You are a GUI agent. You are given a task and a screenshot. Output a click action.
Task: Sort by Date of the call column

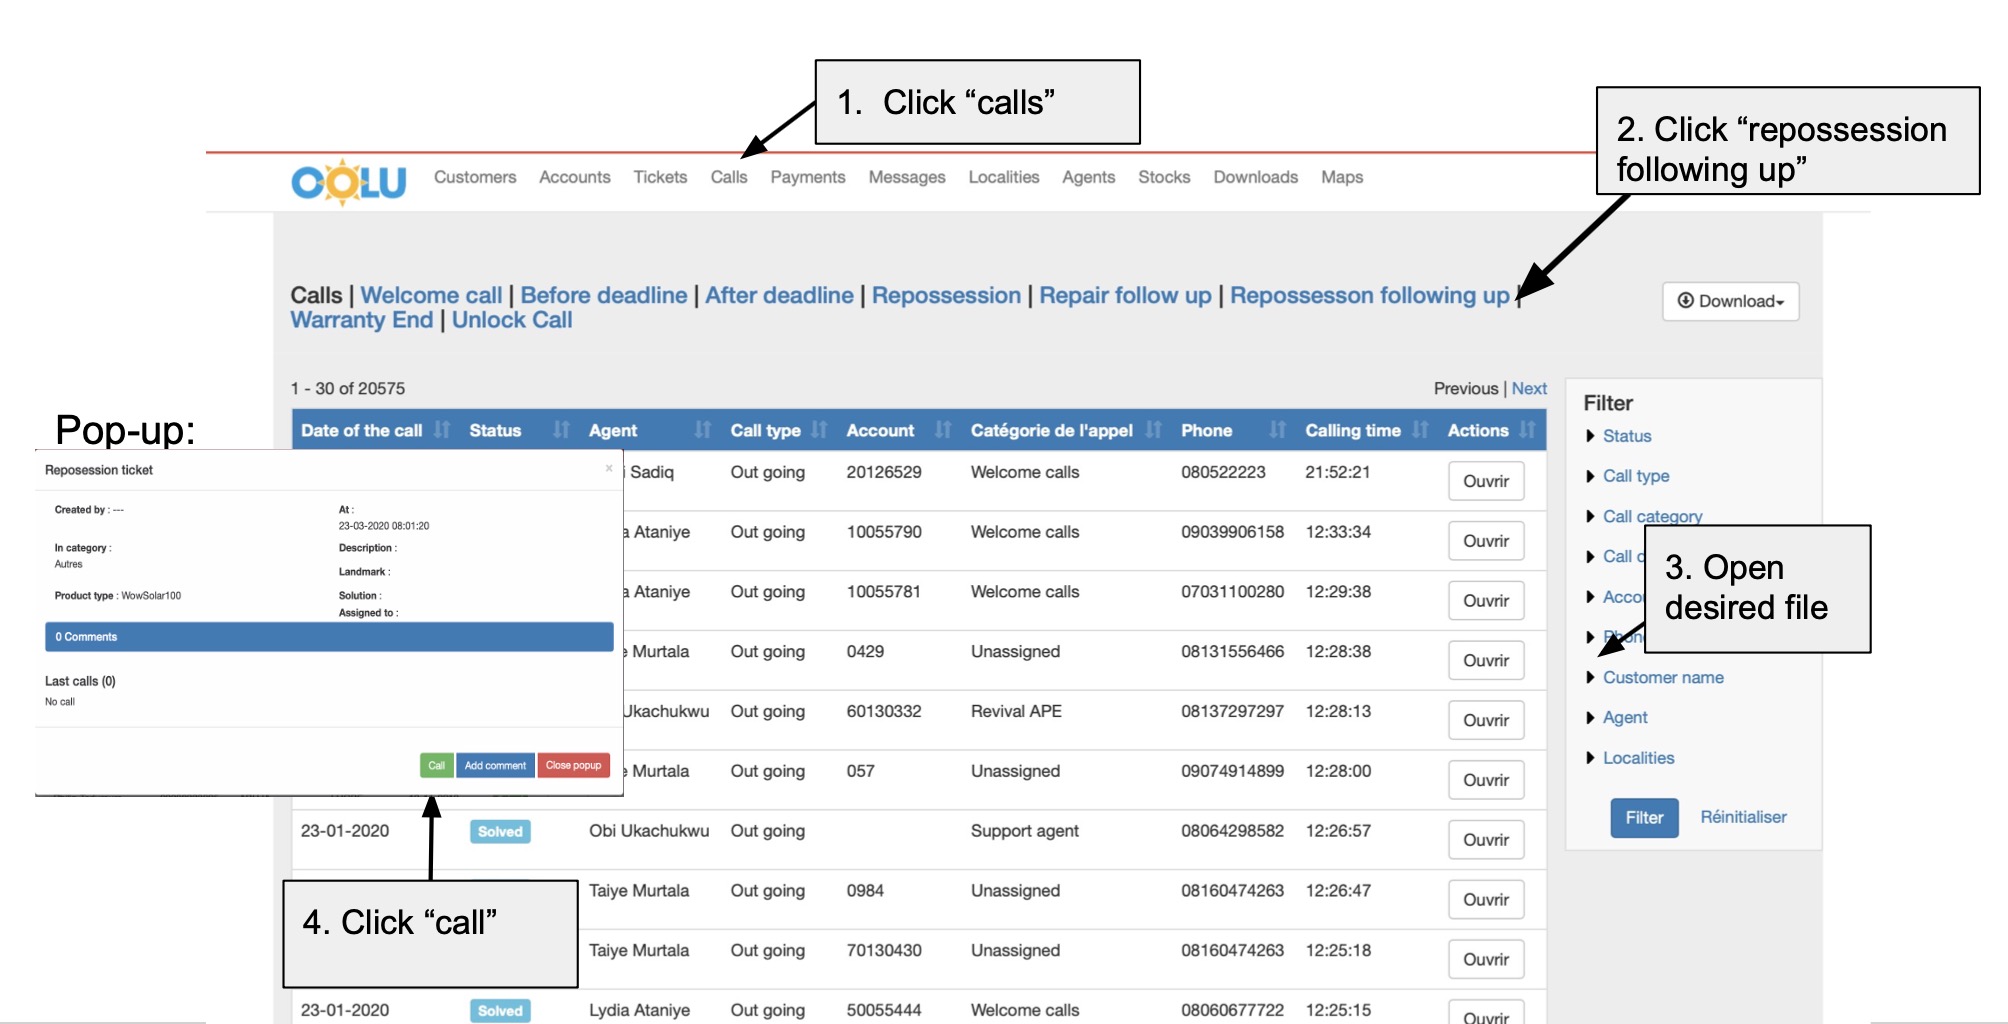point(442,430)
